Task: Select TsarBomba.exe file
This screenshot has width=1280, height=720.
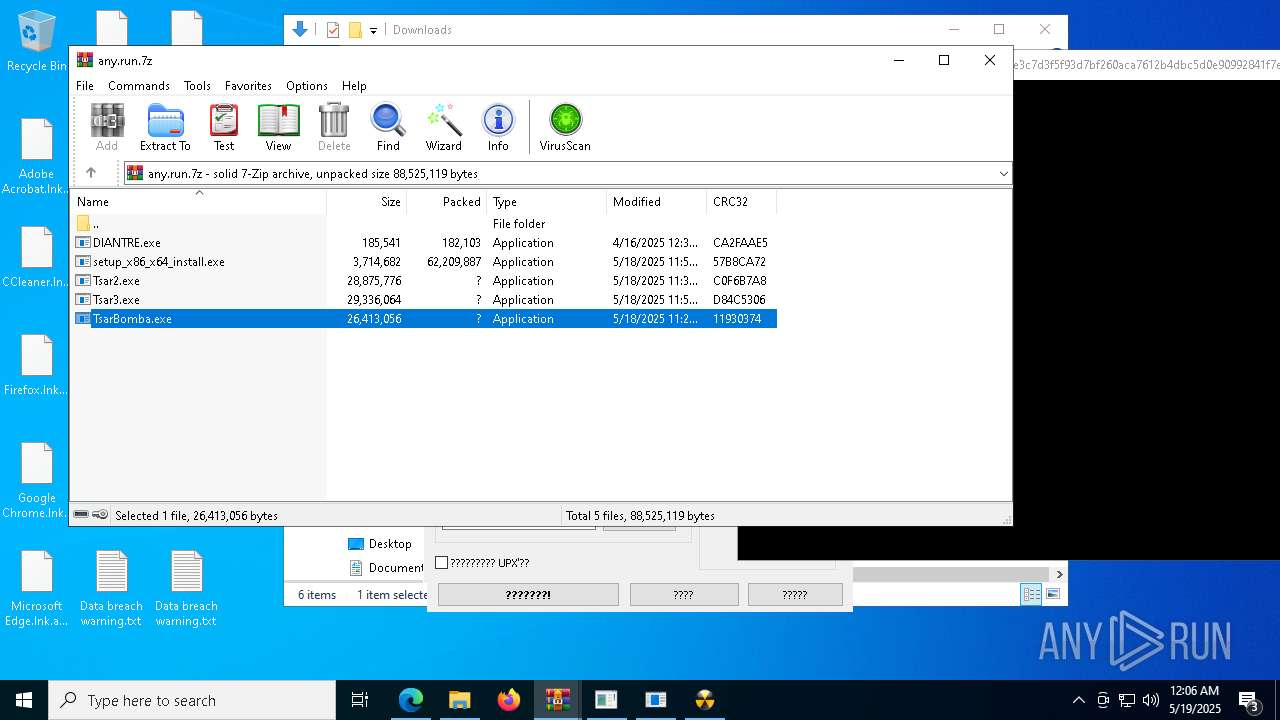Action: 424,319
